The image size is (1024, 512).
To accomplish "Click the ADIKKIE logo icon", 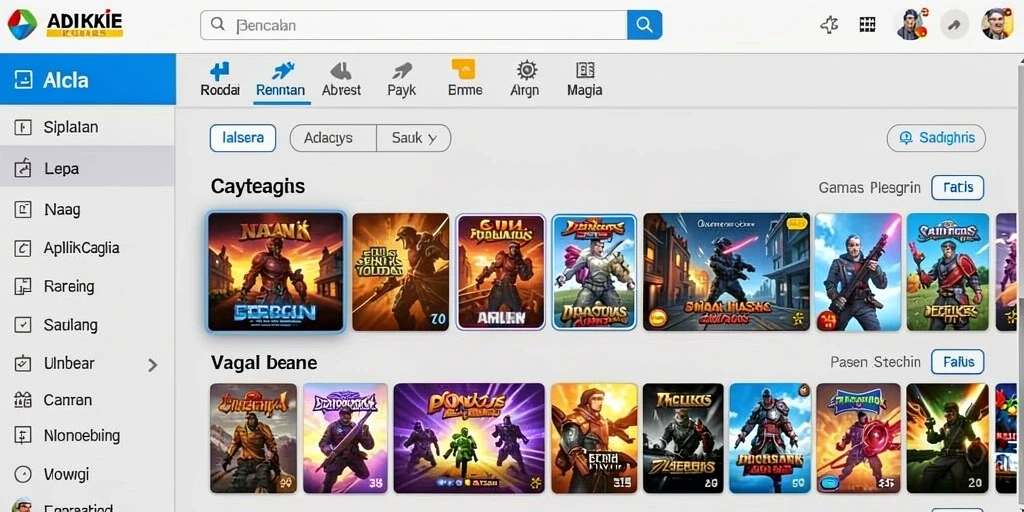I will coord(22,24).
